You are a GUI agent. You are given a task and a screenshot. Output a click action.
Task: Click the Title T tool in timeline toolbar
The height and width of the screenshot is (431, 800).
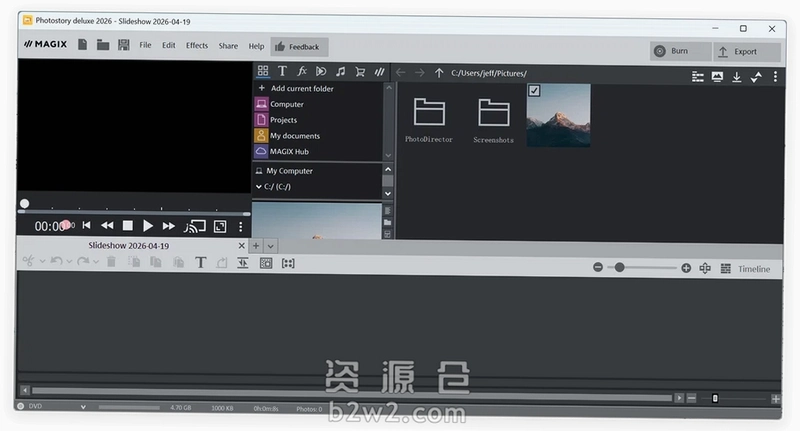point(201,263)
